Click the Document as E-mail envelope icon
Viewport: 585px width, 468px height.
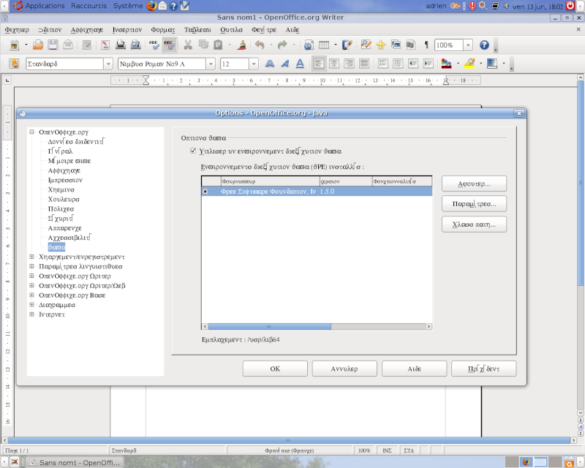[68, 45]
